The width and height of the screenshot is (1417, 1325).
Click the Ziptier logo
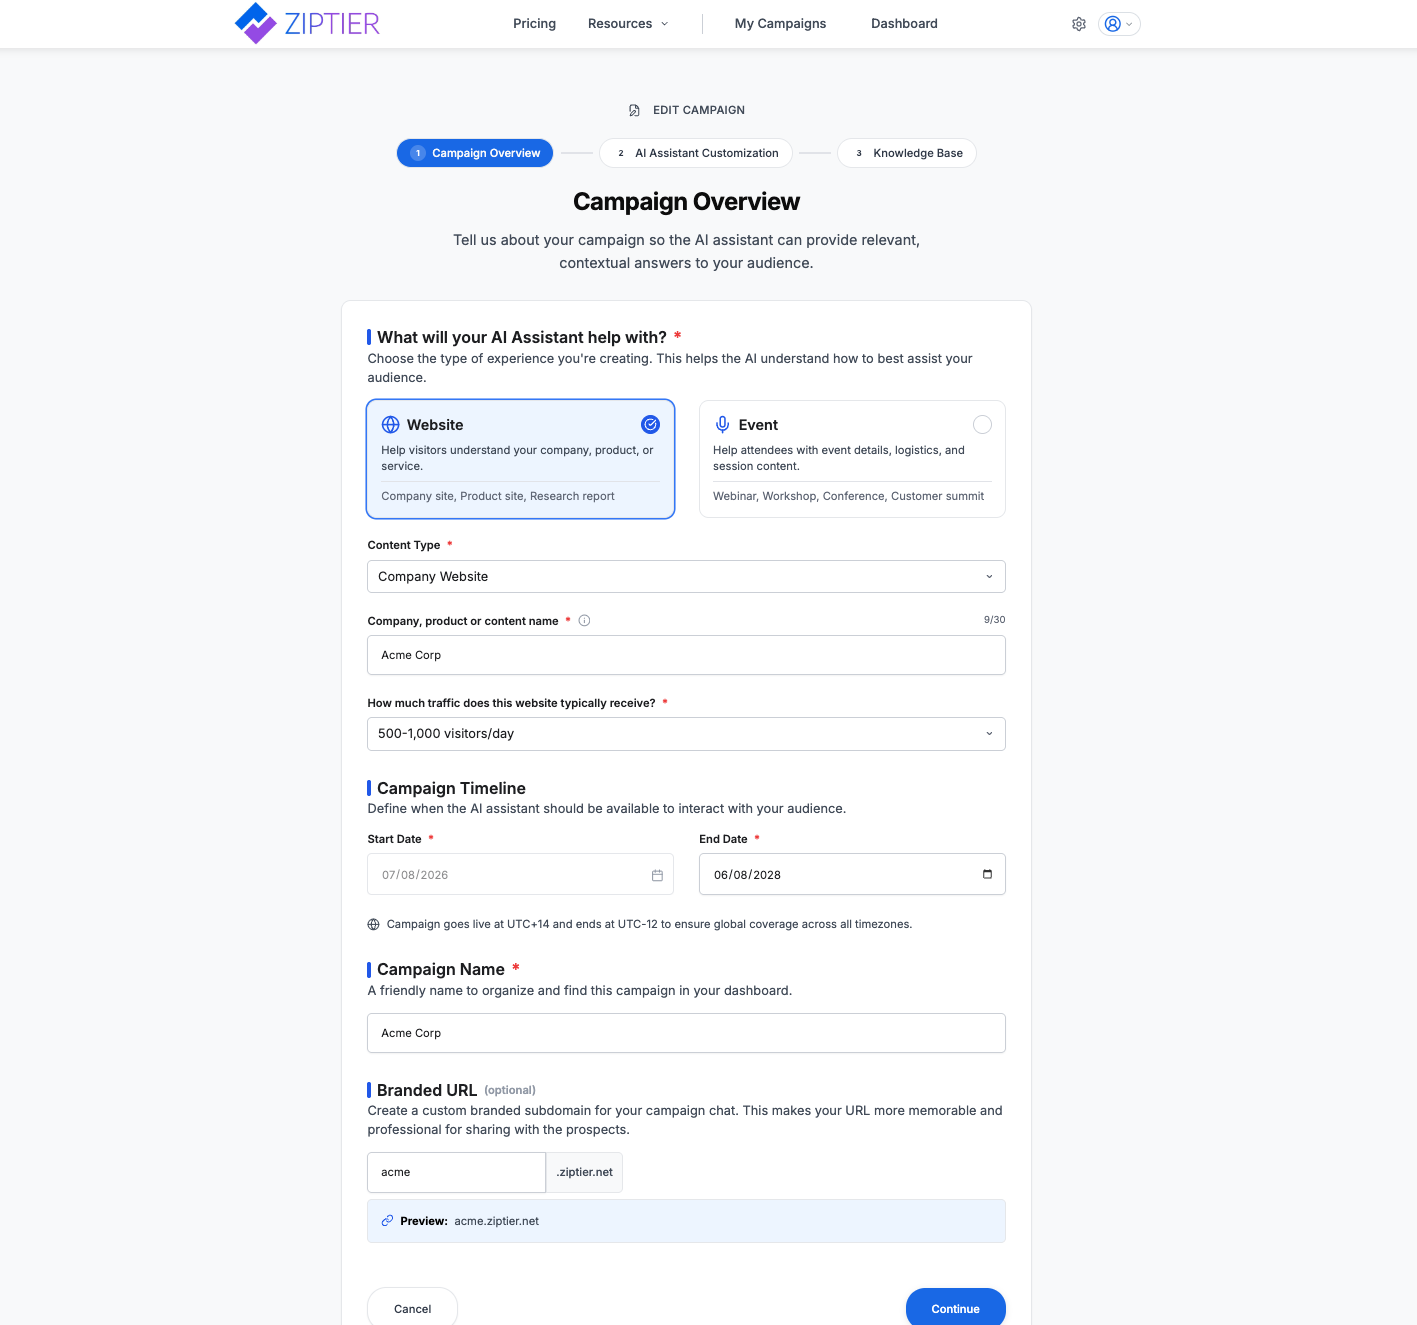pos(307,23)
